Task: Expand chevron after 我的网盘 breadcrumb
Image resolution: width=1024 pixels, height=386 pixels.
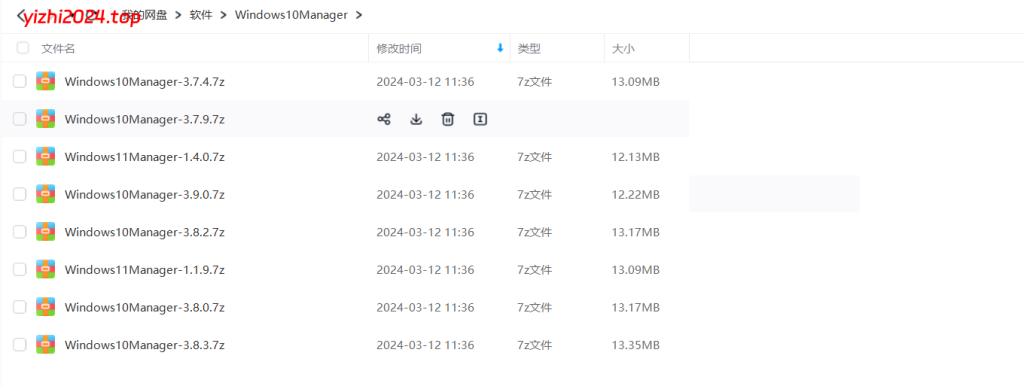Action: [x=178, y=15]
